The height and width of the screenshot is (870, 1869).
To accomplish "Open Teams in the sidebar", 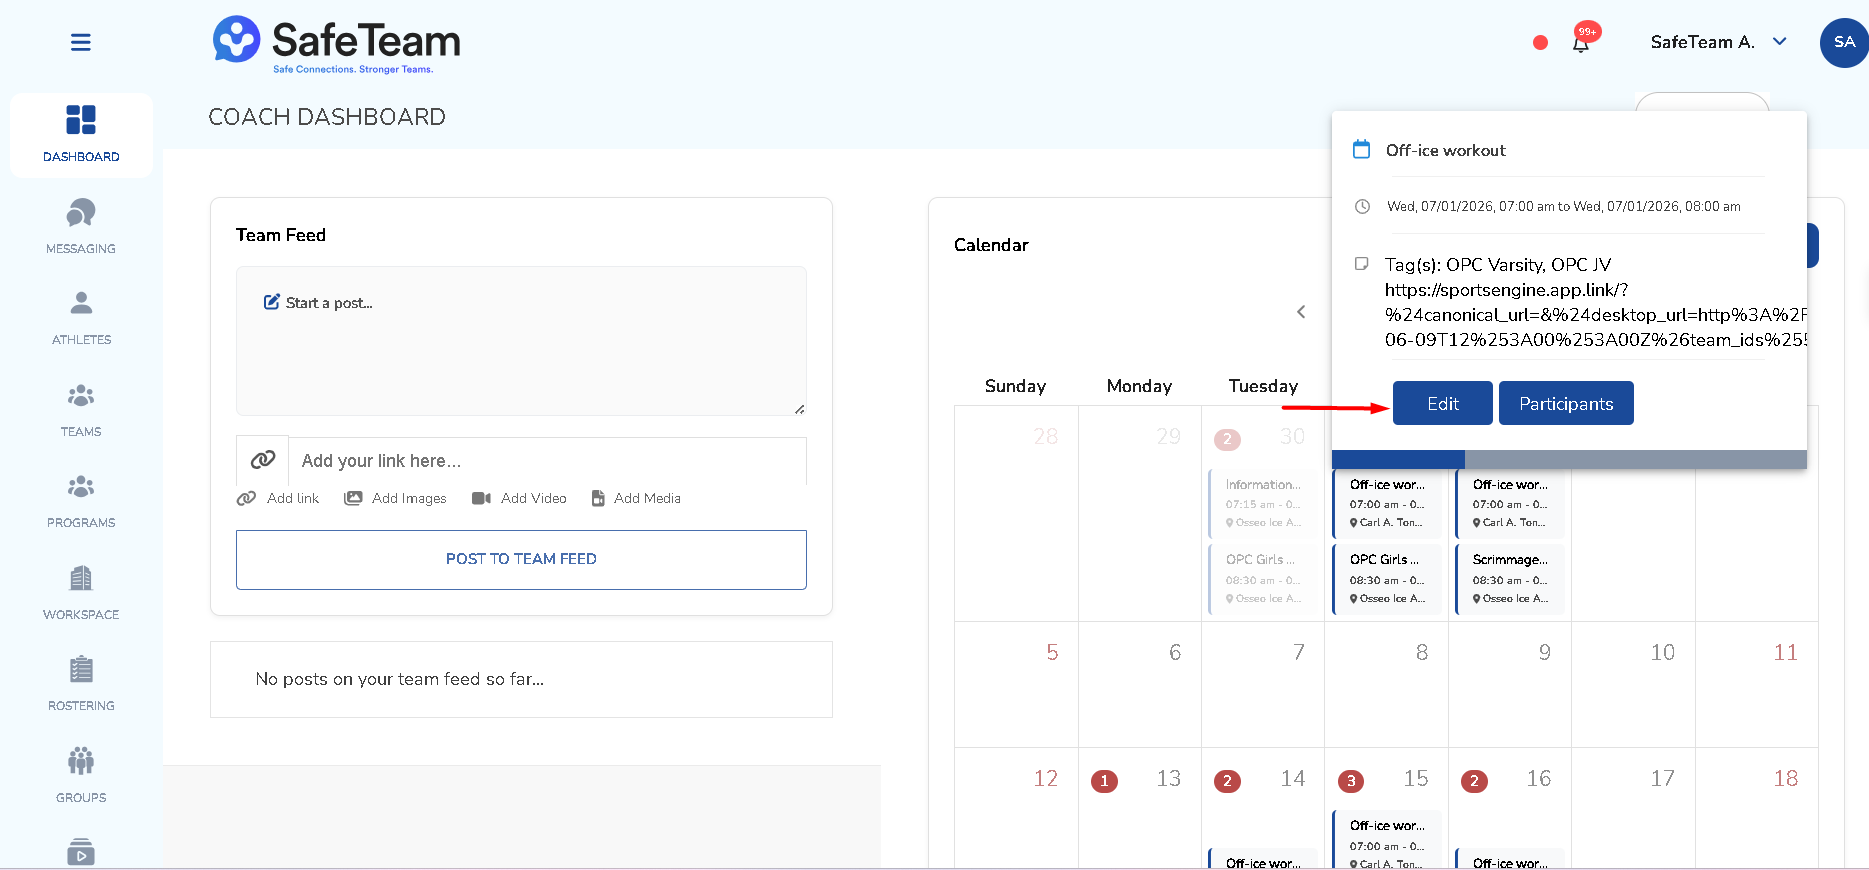I will pyautogui.click(x=81, y=410).
